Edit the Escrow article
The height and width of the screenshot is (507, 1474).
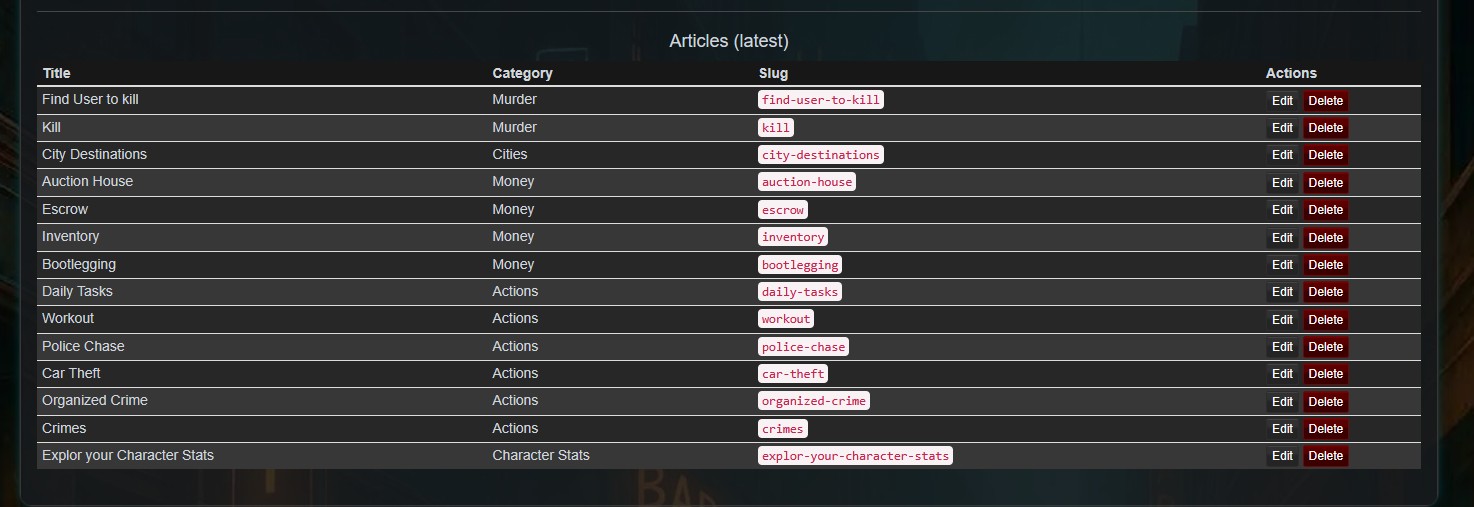point(1282,210)
